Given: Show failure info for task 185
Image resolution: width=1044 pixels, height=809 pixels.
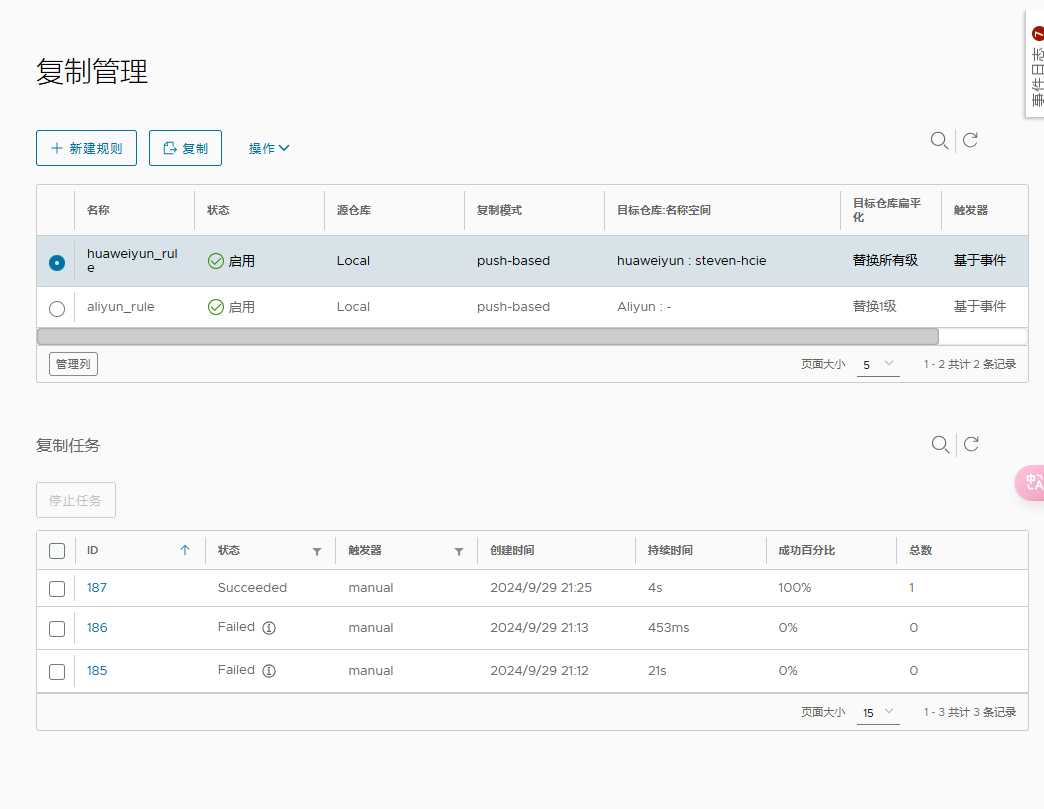Looking at the screenshot, I should (x=269, y=671).
